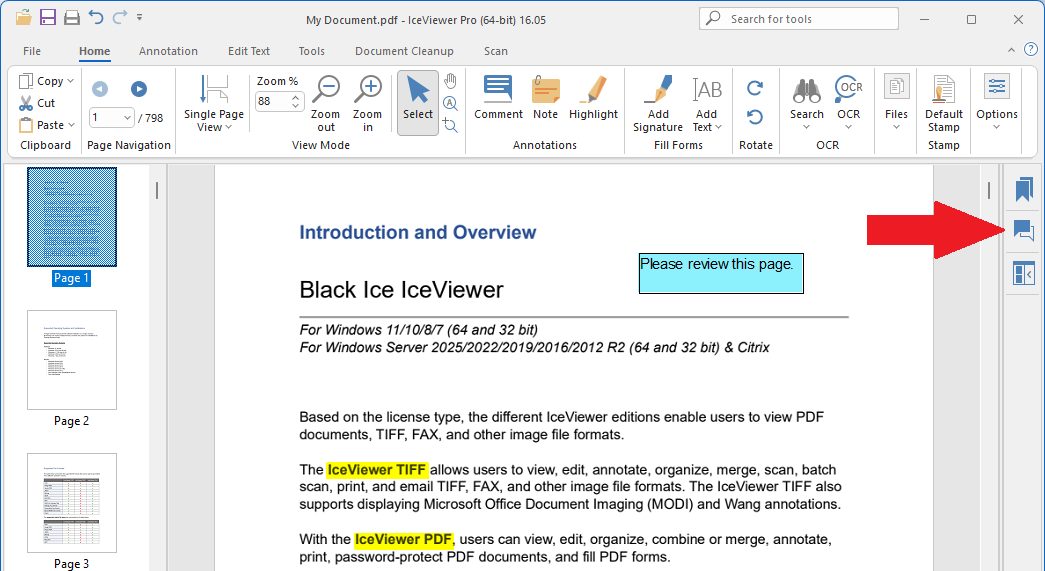Rotate page counterclockwise

pos(755,118)
